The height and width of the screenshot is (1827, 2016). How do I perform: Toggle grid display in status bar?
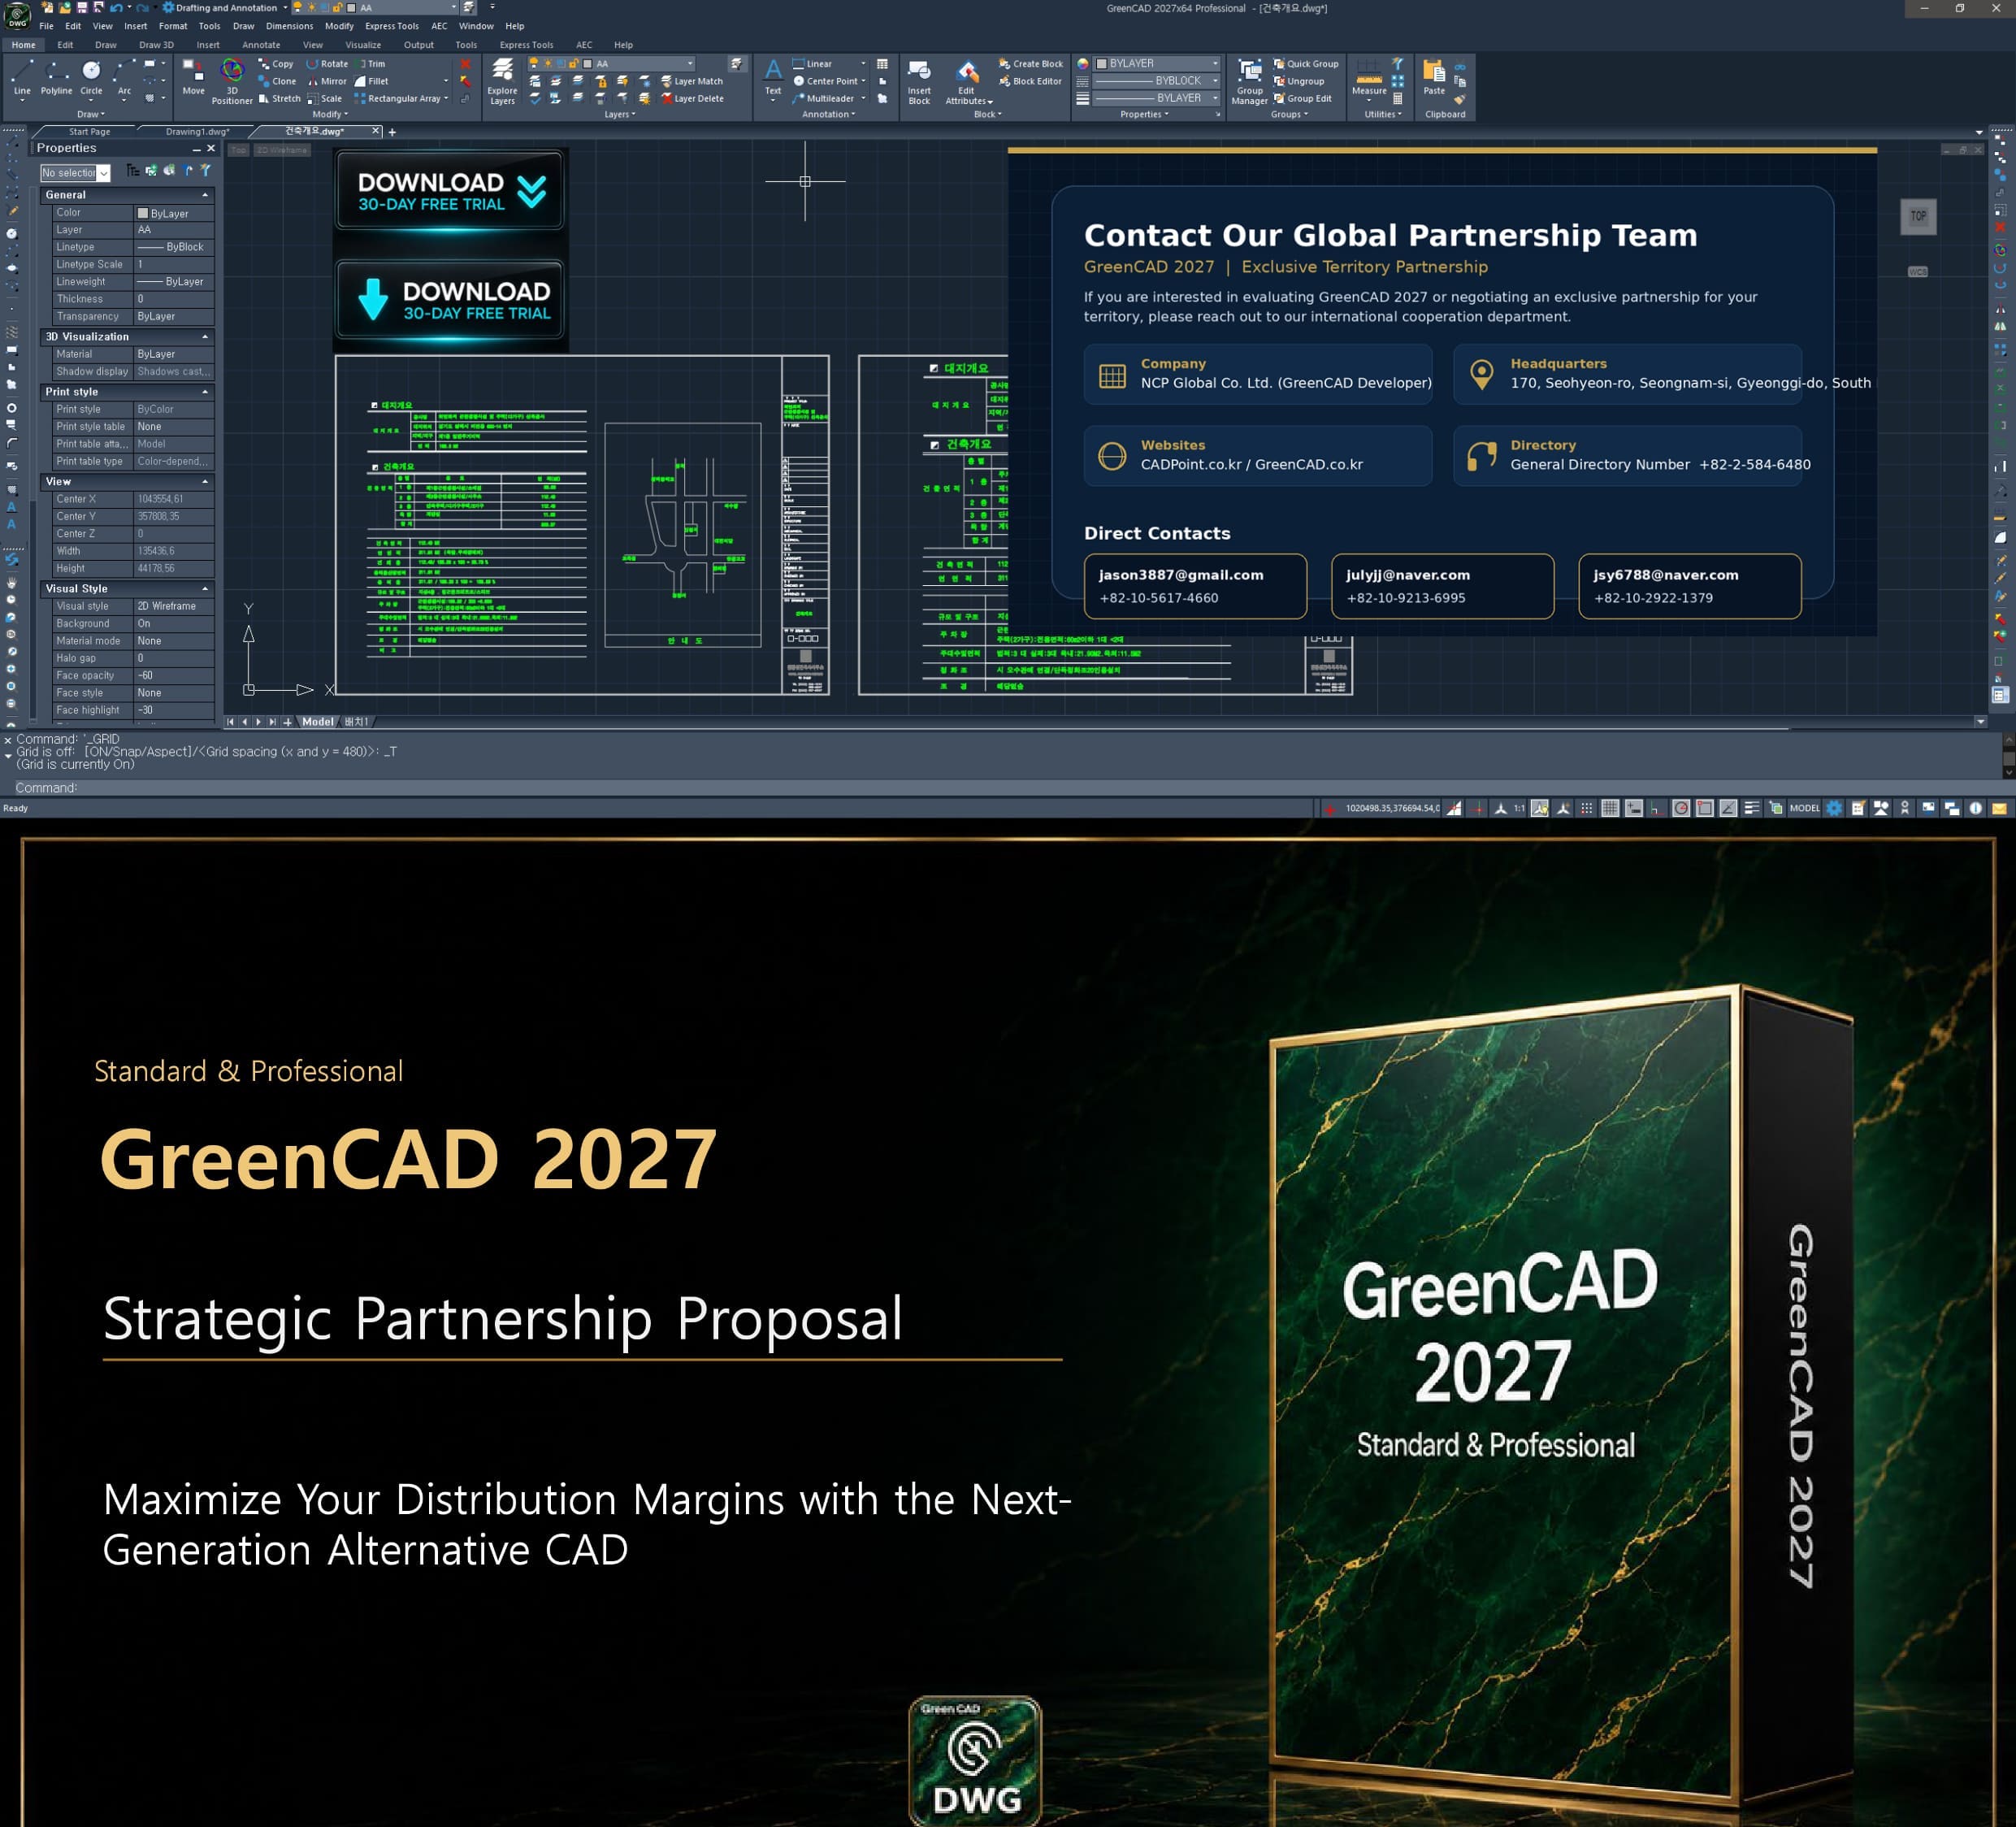tap(1610, 808)
